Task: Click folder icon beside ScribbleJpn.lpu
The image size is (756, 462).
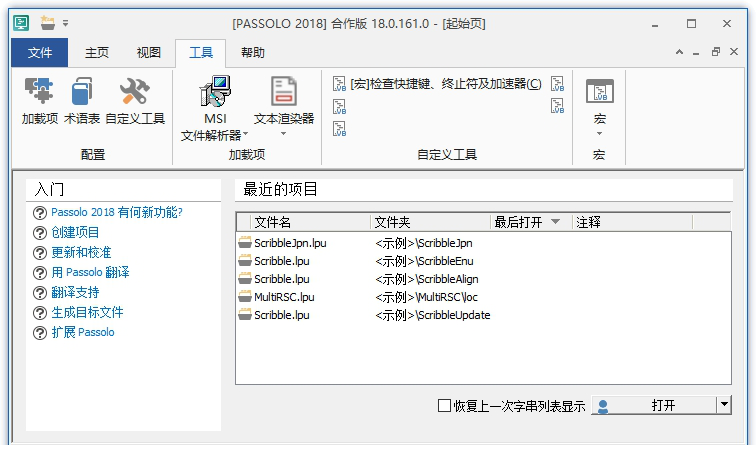Action: coord(245,243)
